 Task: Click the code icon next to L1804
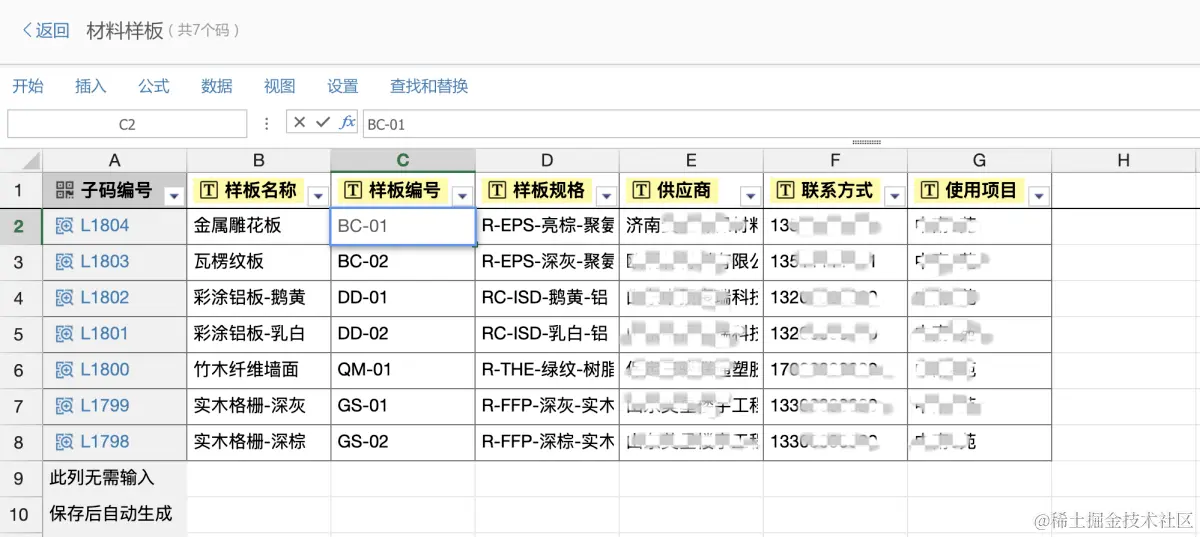pos(65,226)
